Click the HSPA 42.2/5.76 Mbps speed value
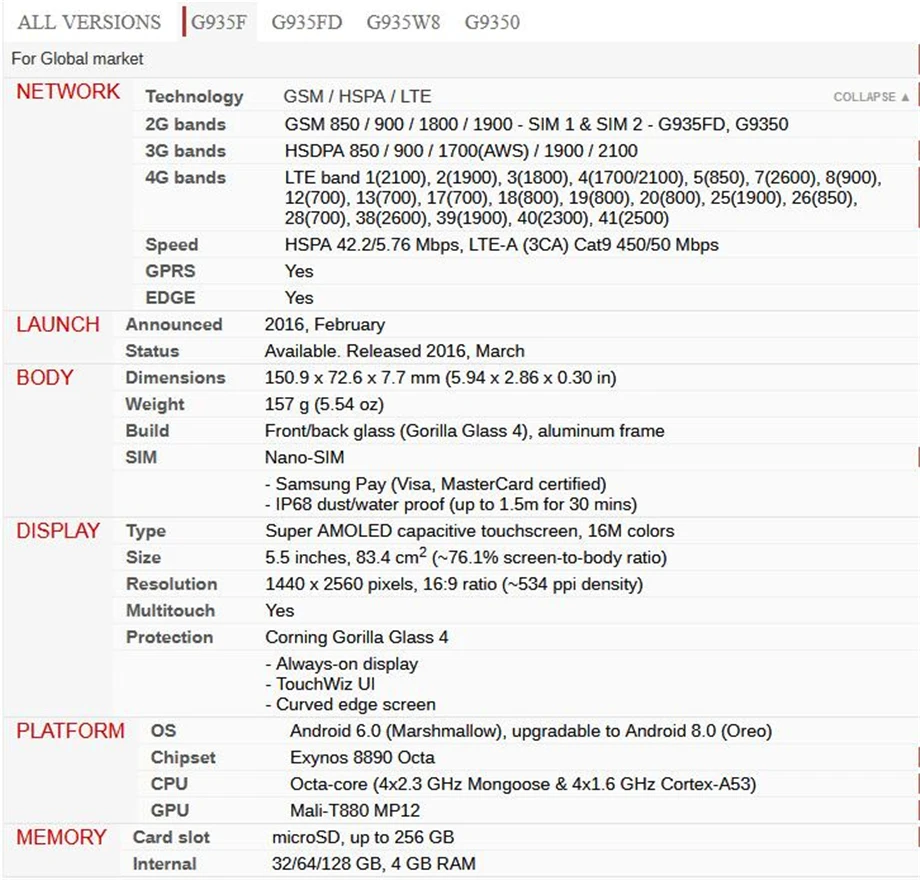 (502, 245)
